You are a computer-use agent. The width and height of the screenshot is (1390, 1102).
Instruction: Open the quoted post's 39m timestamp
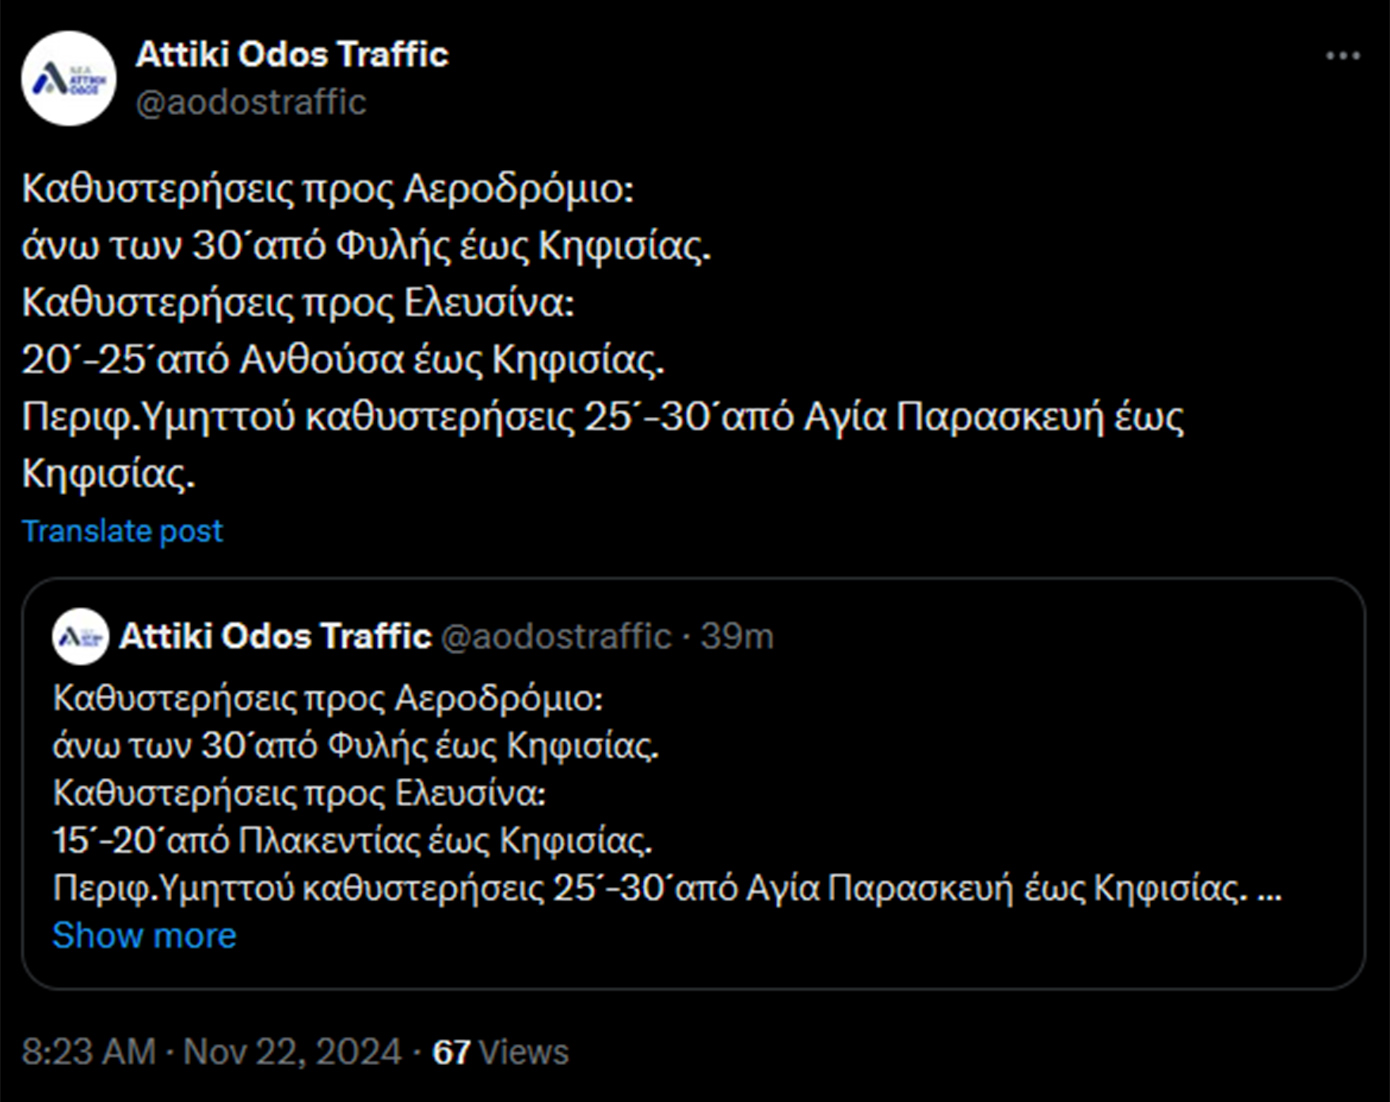737,637
